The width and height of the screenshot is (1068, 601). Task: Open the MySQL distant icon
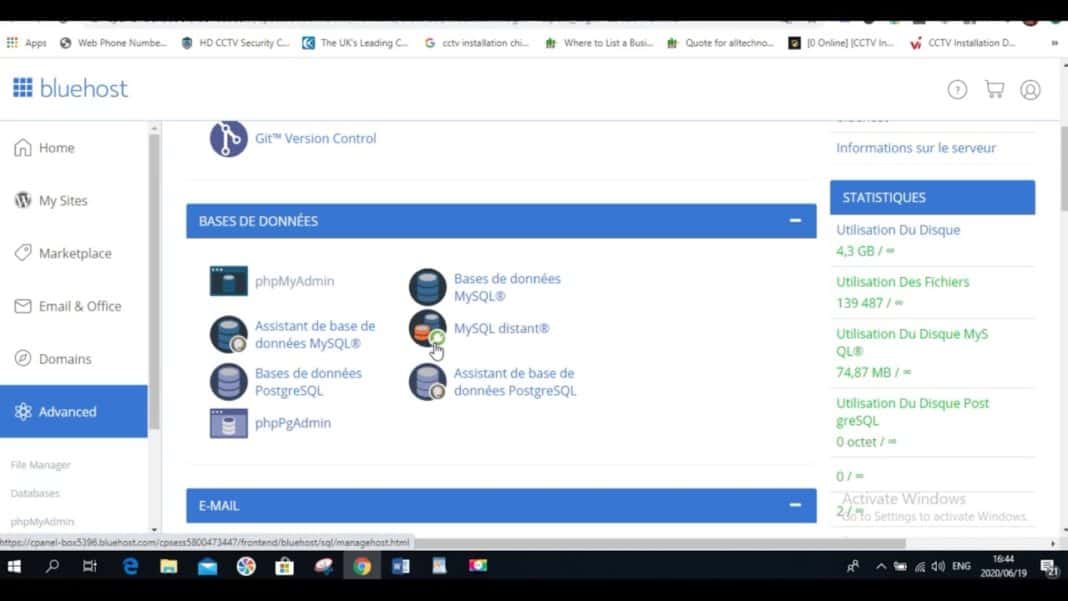tap(427, 328)
